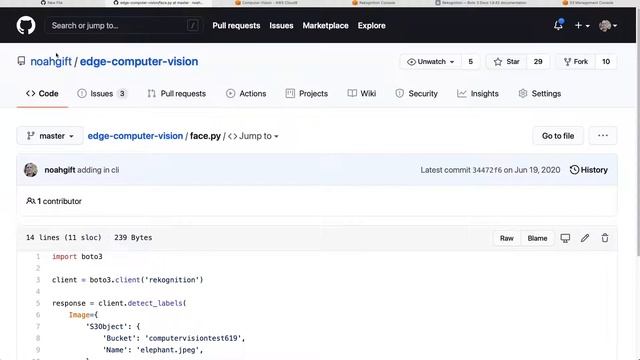
Task: View the Raw file
Action: (507, 238)
